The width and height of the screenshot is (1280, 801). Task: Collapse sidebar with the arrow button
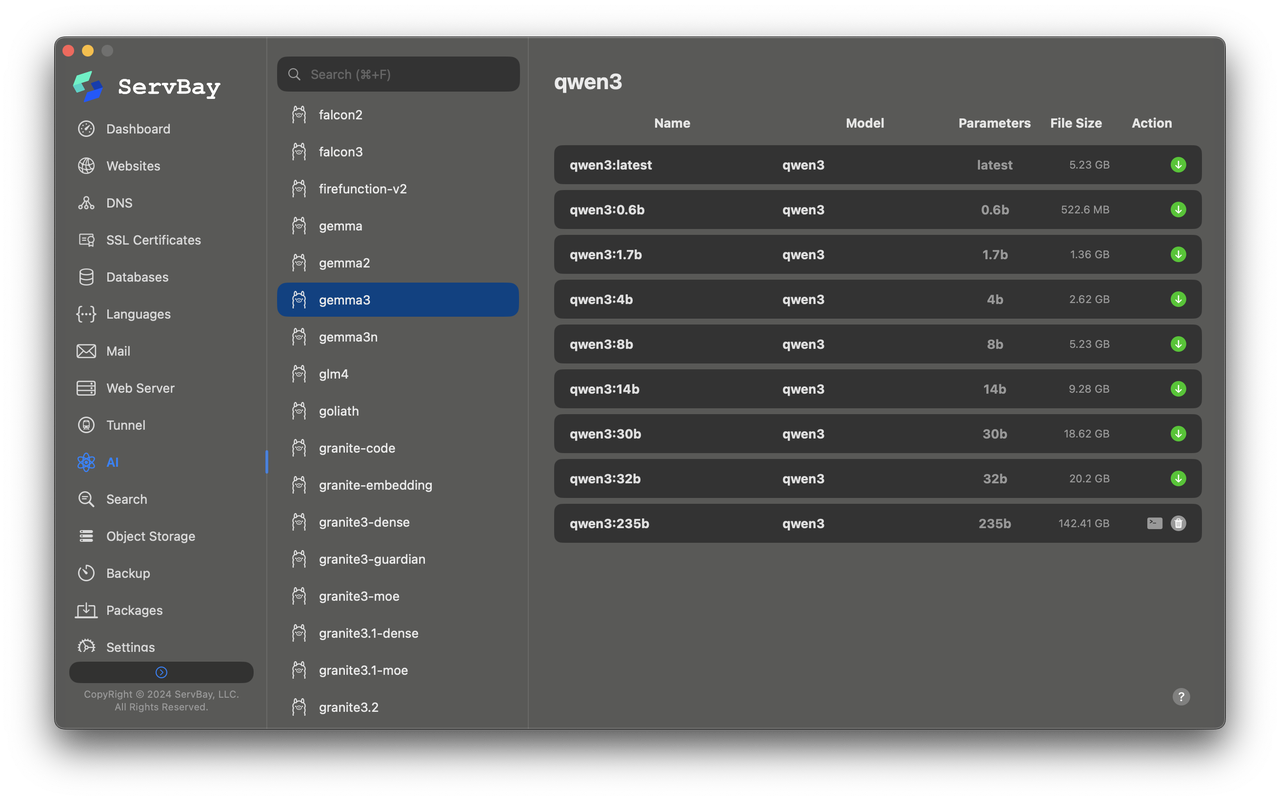(161, 672)
